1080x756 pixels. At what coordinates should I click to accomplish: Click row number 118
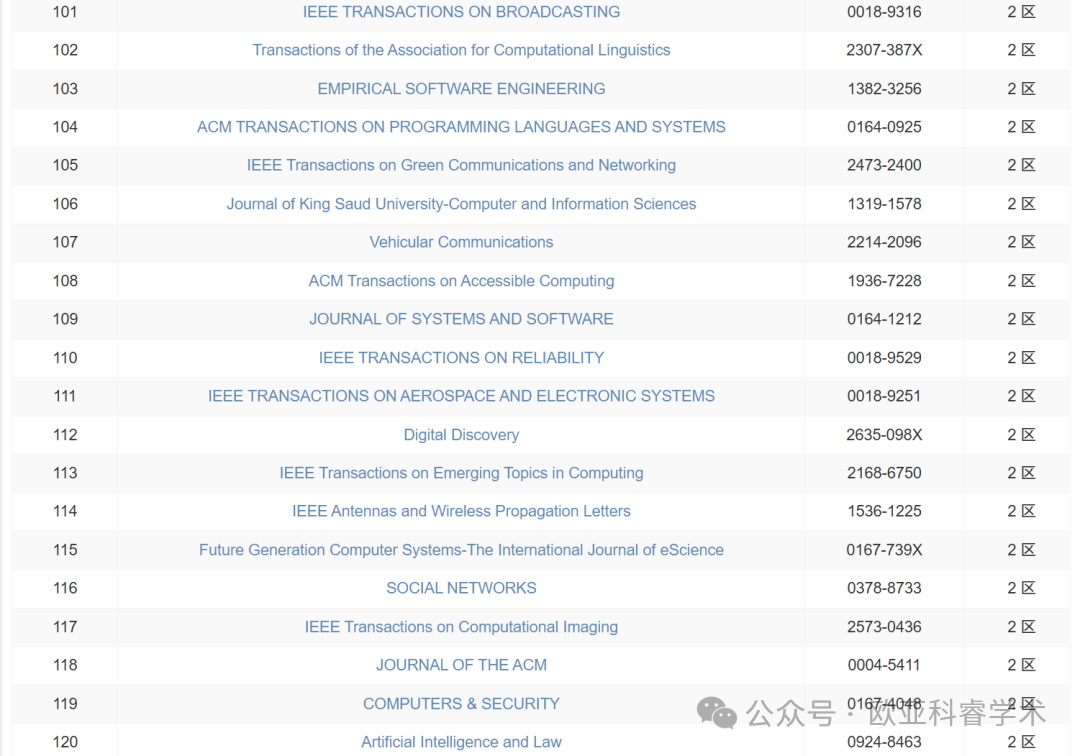[65, 665]
